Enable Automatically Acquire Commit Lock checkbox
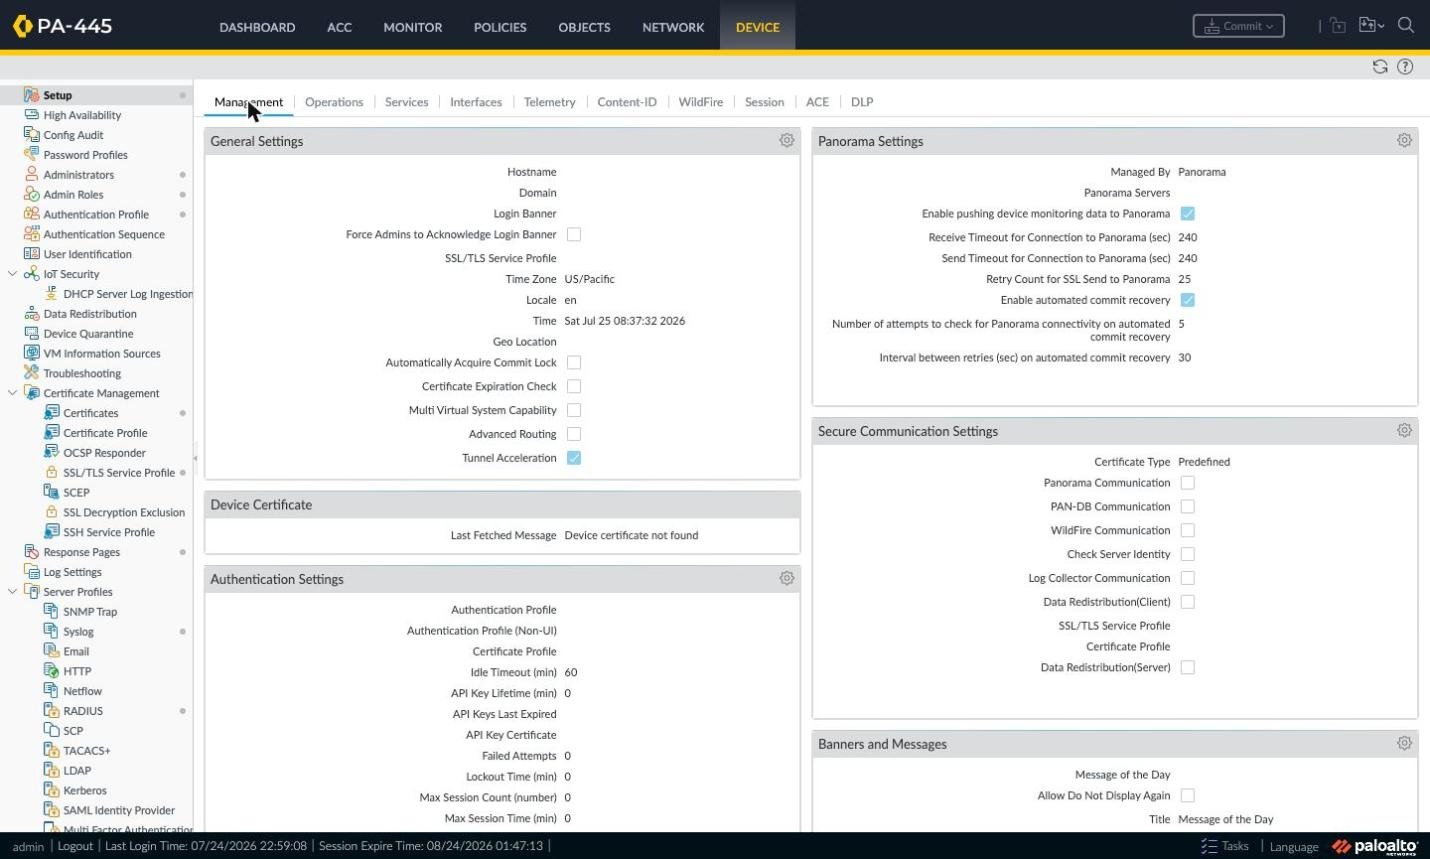This screenshot has height=859, width=1430. [x=574, y=363]
